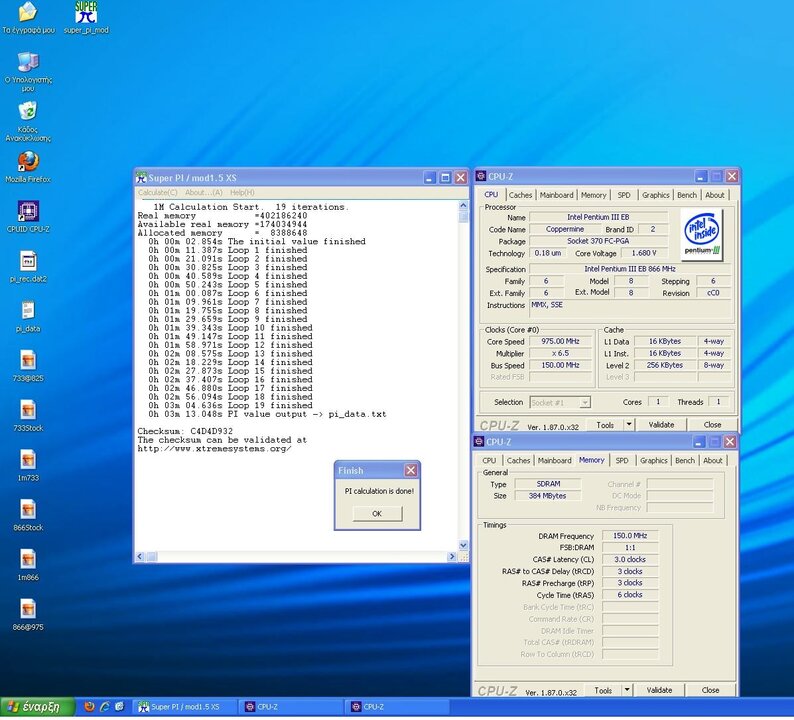Click Tools button in lower CPU-Z

(603, 690)
